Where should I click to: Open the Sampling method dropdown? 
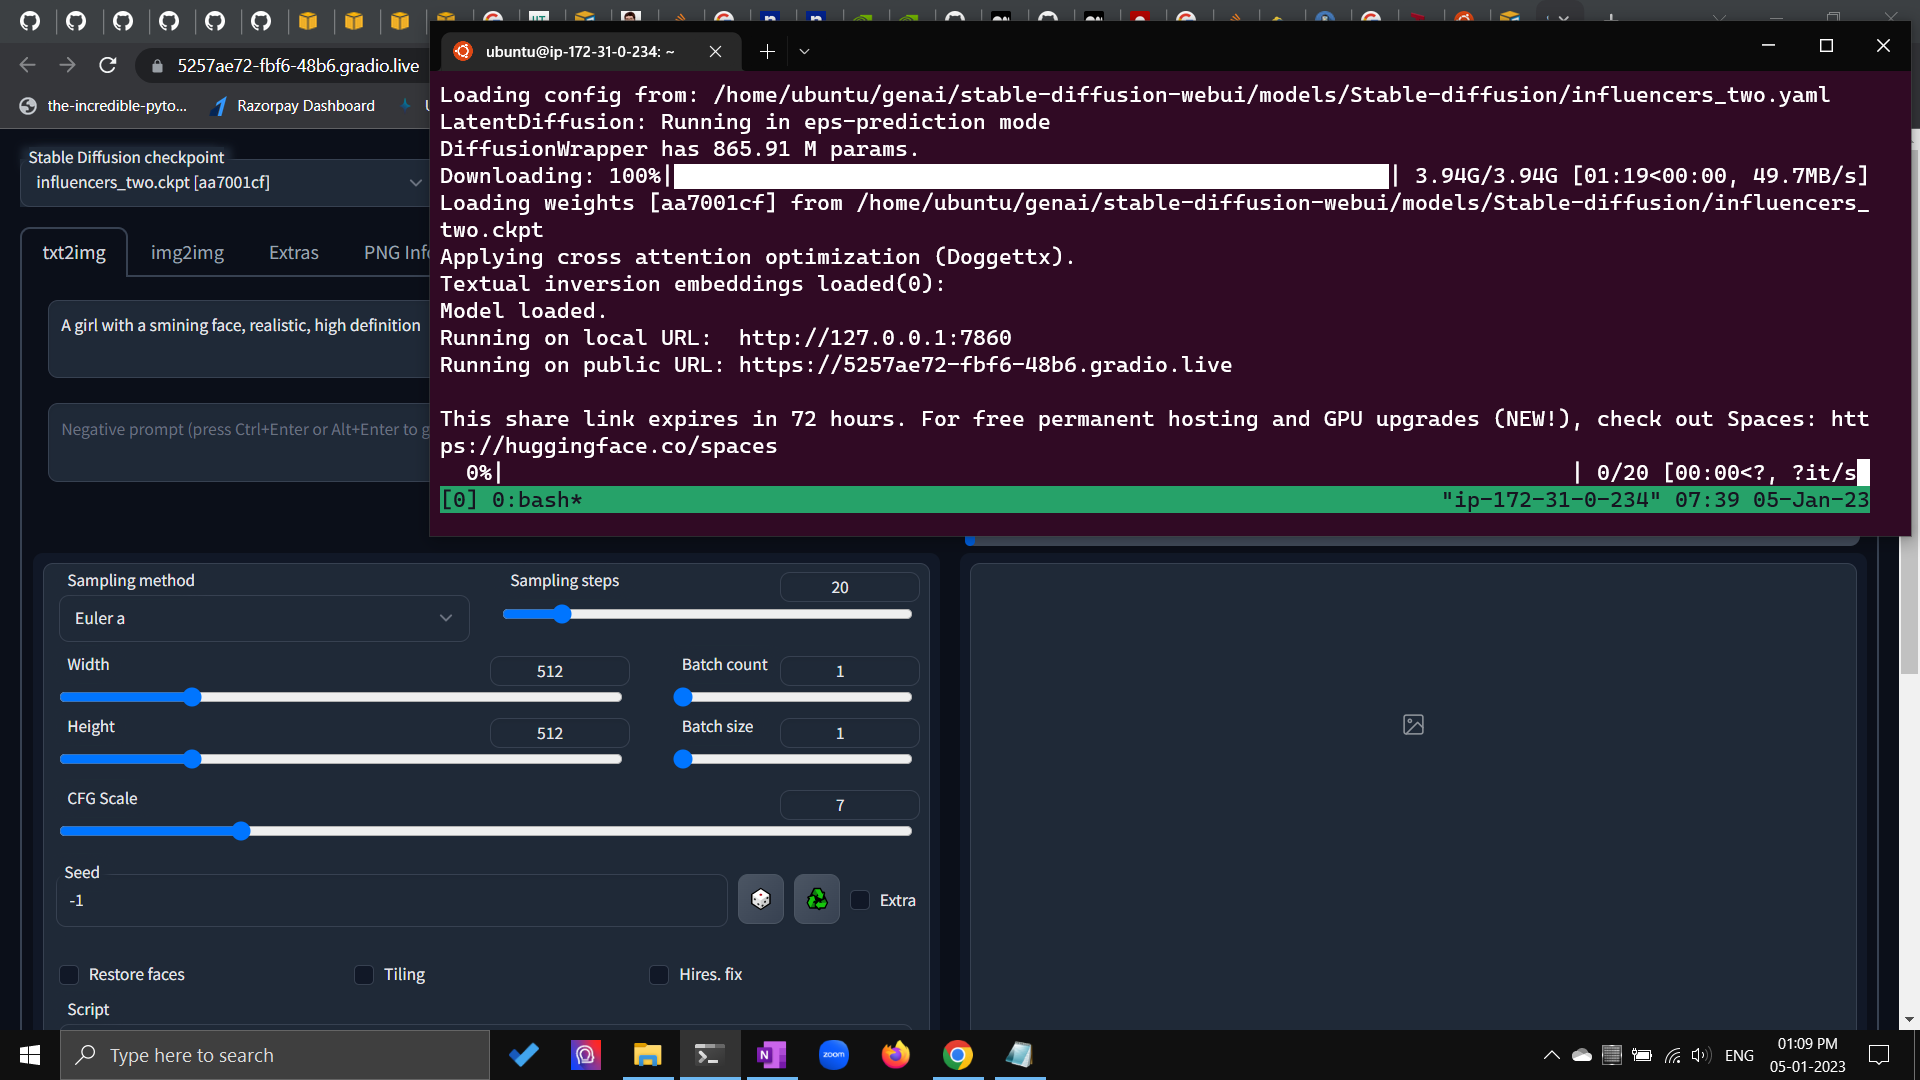click(x=264, y=618)
